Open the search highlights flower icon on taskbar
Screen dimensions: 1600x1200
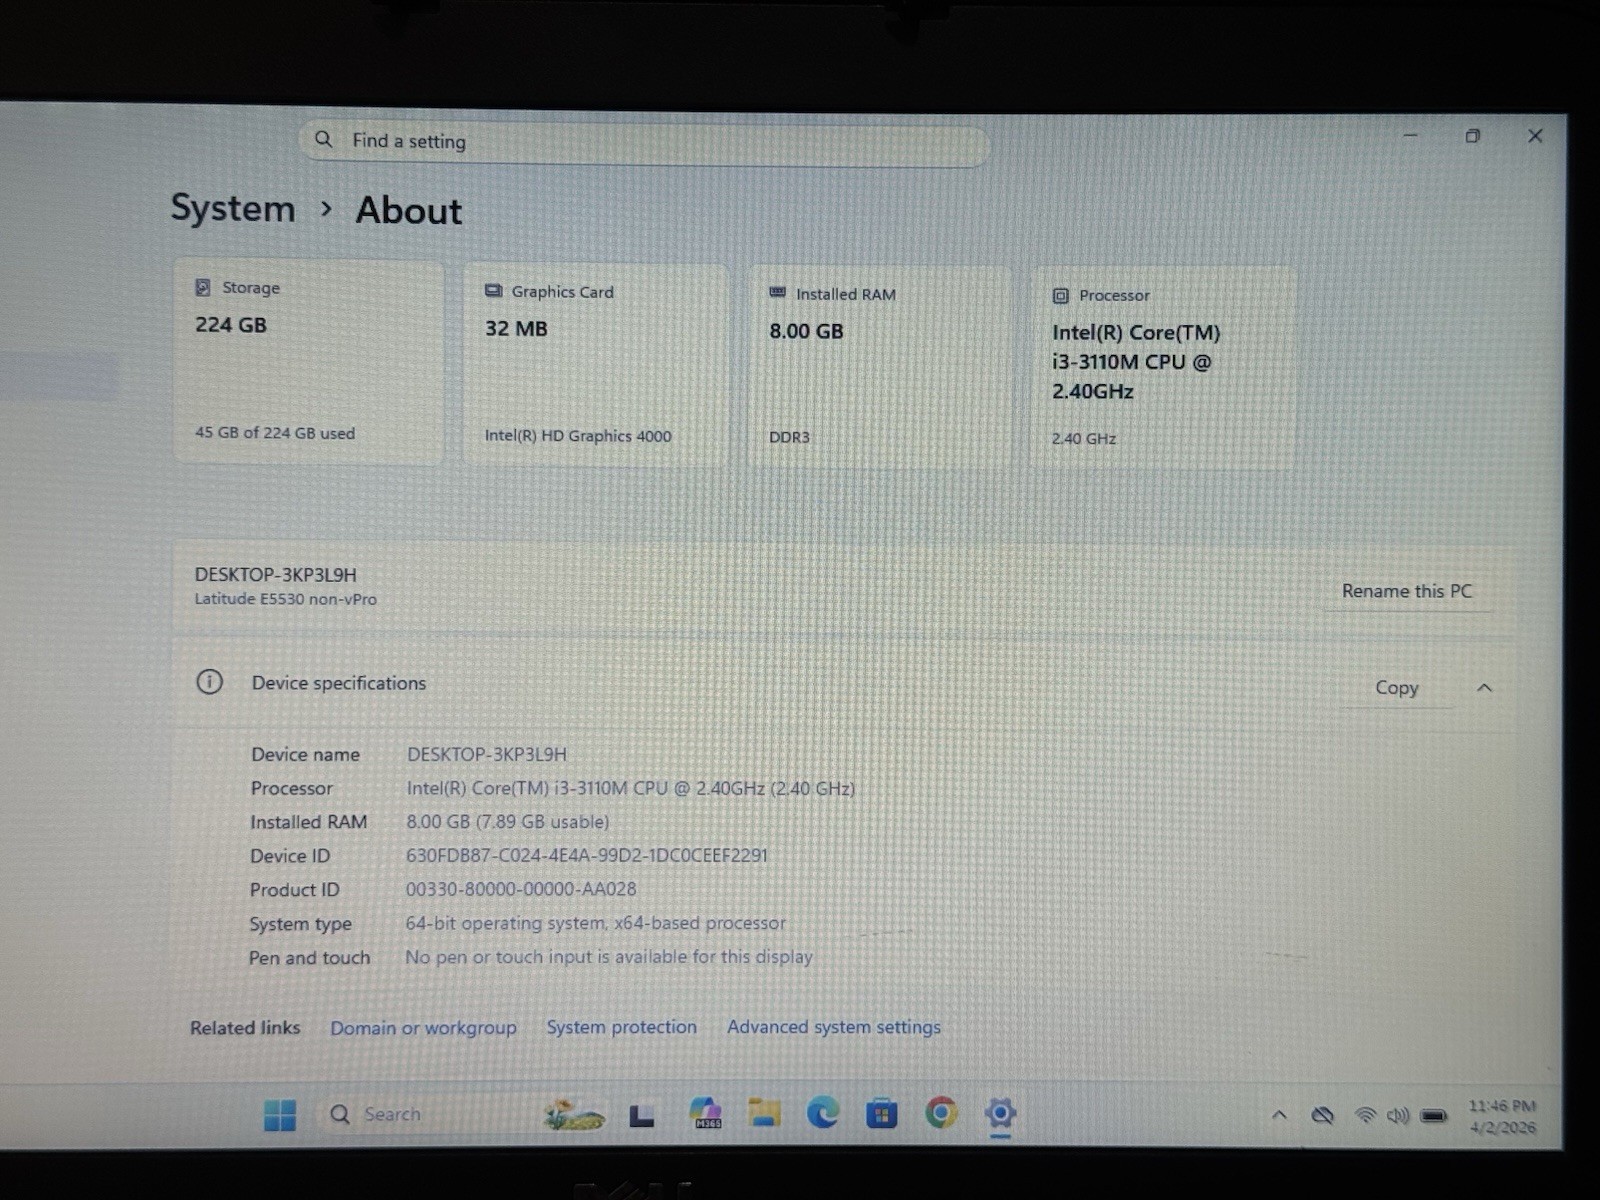[x=573, y=1114]
